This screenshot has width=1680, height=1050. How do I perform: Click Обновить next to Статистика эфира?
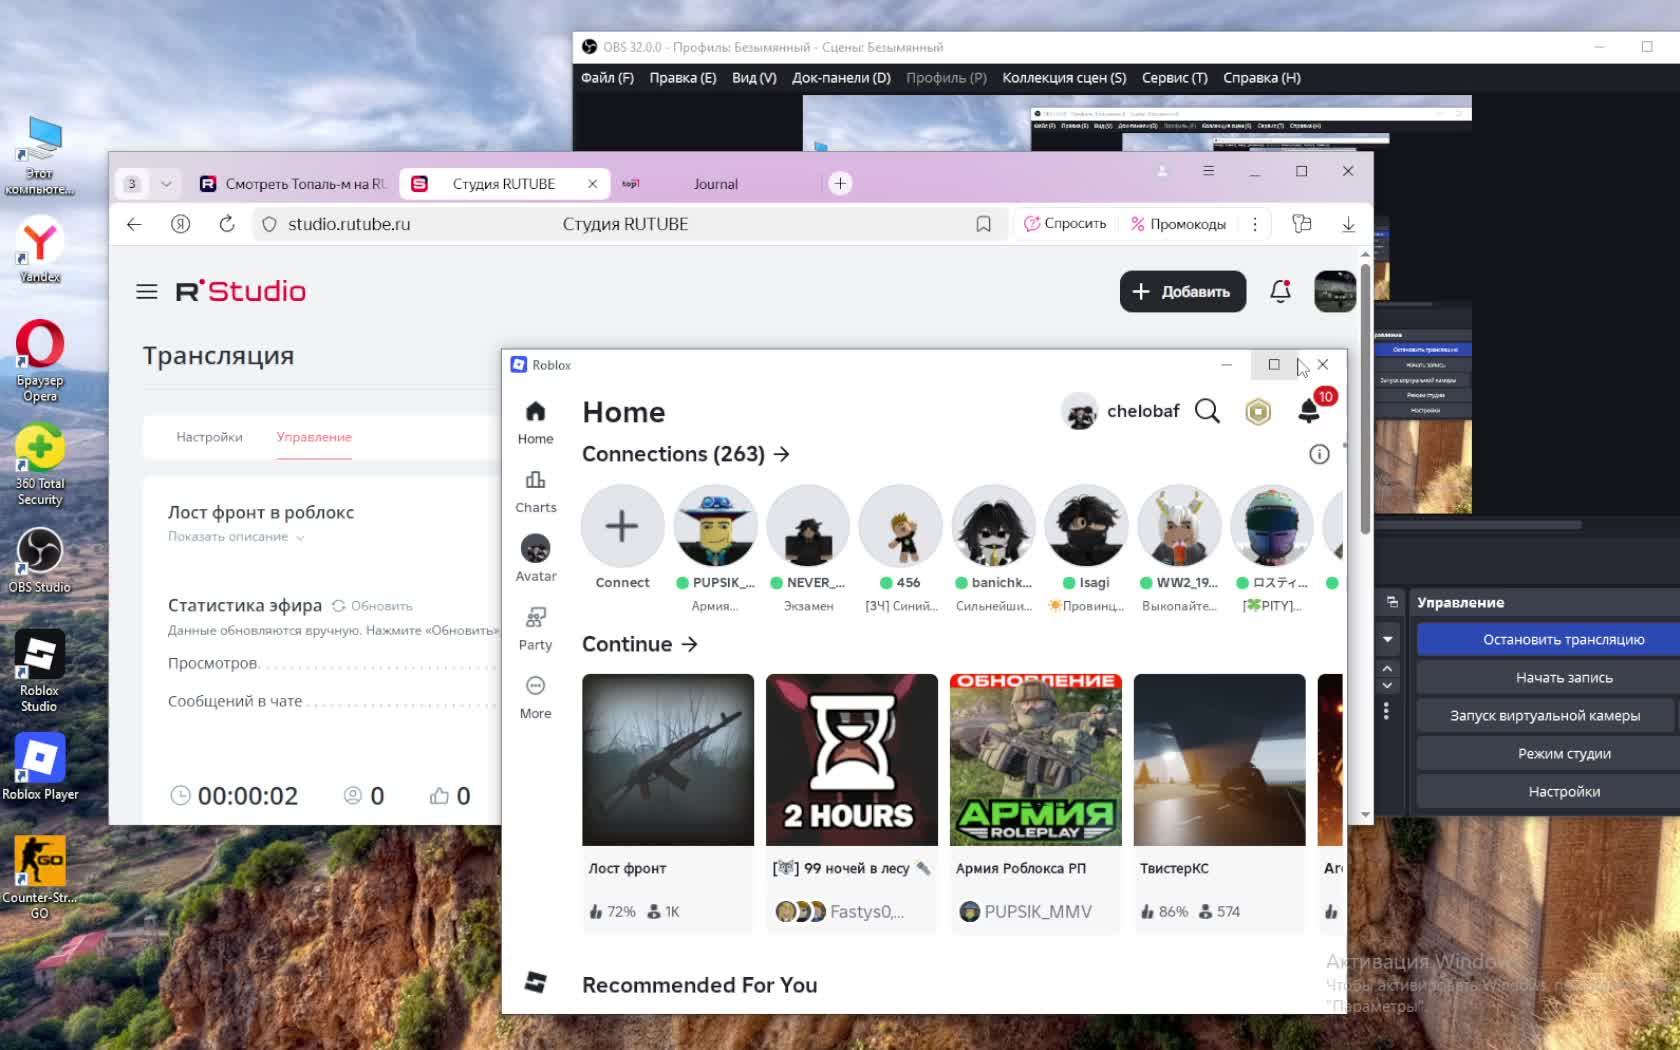click(x=372, y=606)
